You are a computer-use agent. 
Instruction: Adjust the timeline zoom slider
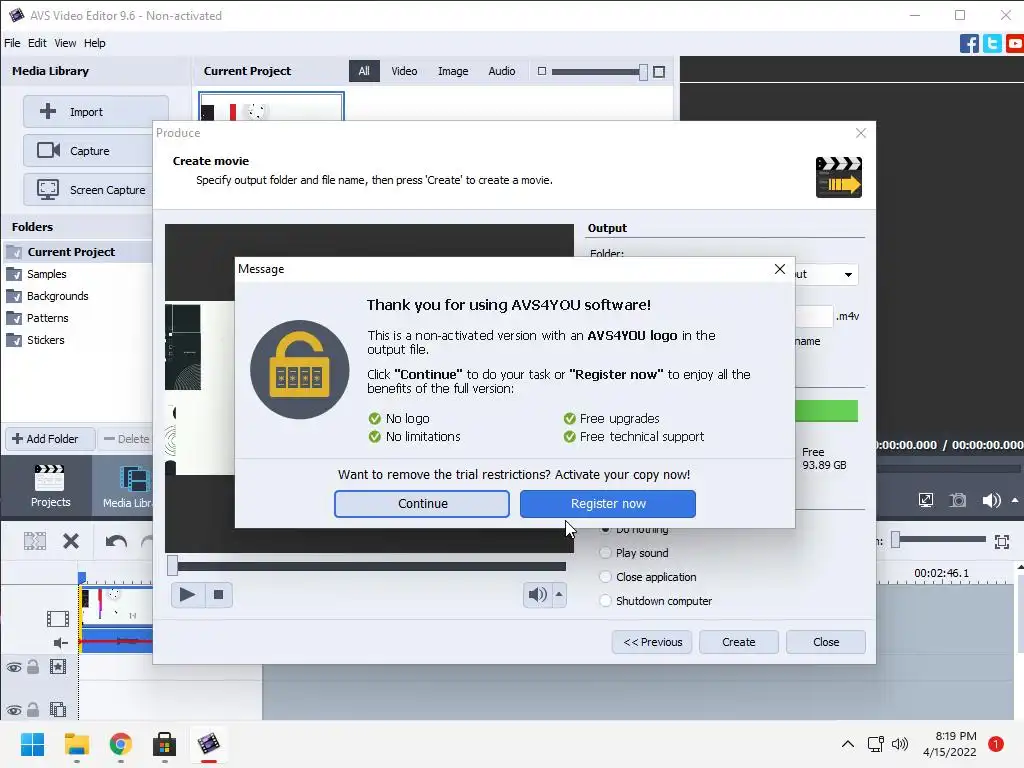896,539
